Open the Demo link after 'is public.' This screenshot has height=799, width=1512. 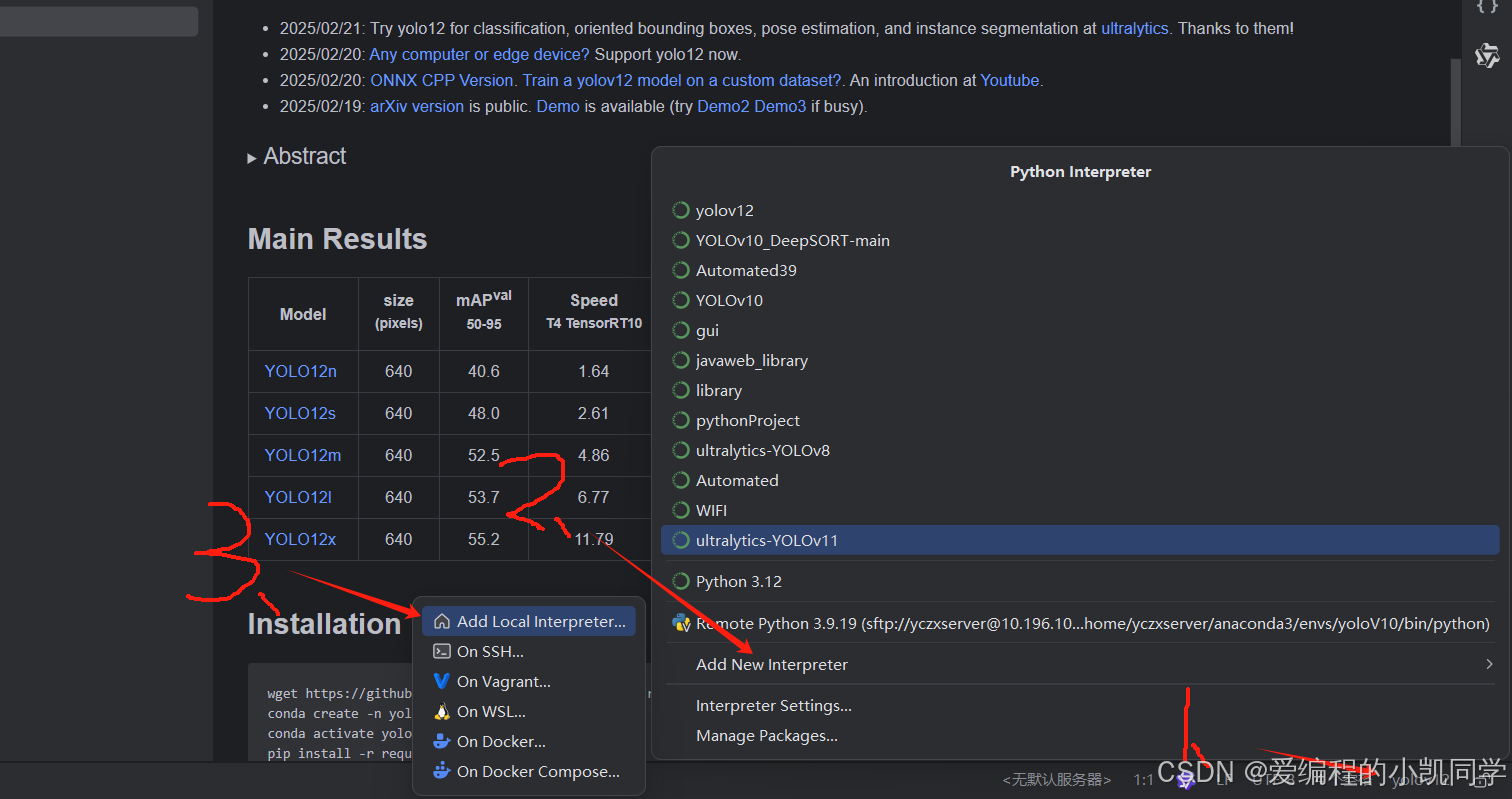tap(558, 106)
